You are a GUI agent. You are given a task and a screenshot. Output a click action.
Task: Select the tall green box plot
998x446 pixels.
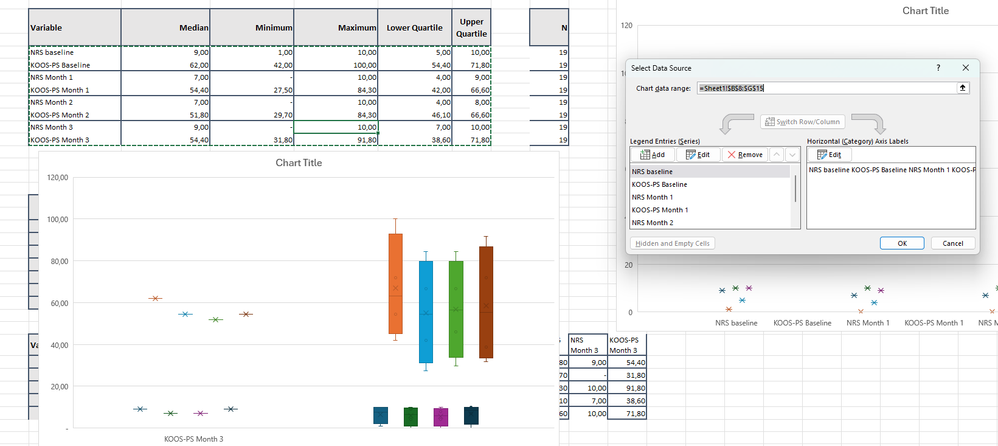click(x=456, y=309)
